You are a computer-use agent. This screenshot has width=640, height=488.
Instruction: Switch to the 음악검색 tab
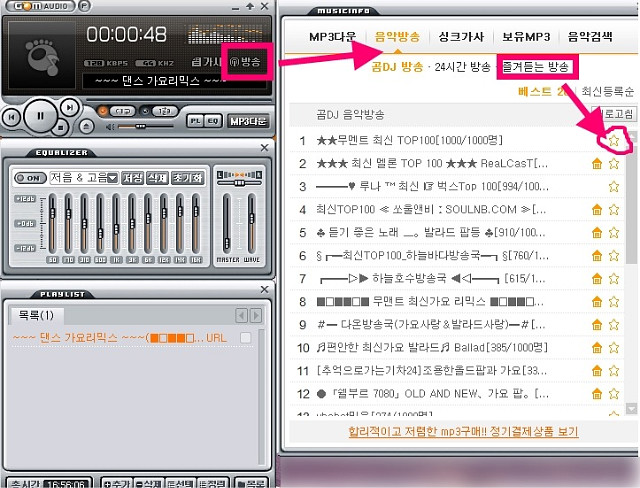[x=590, y=37]
